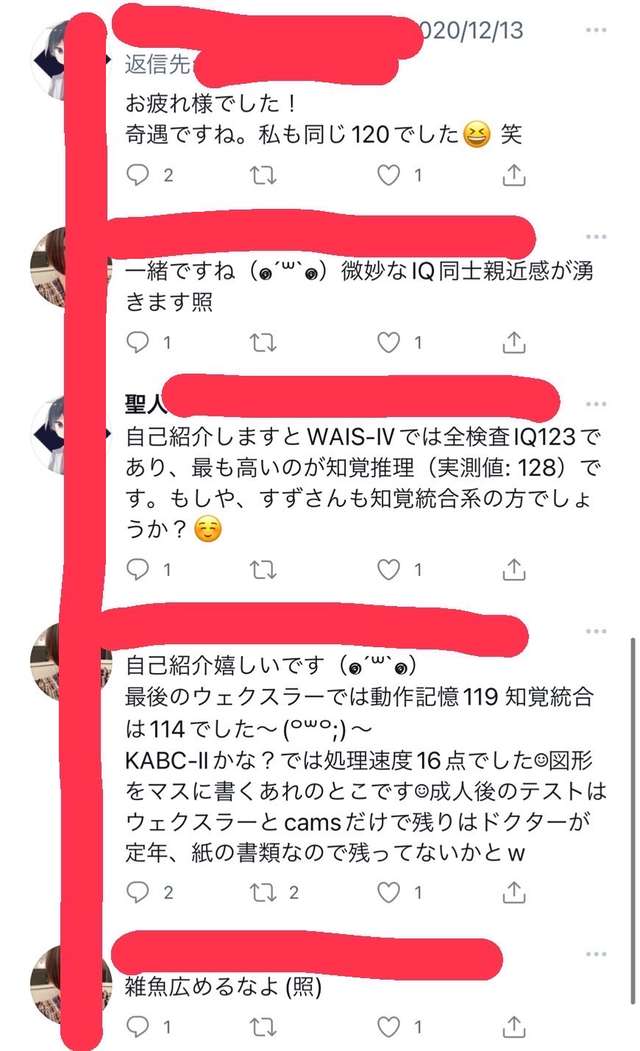
Task: Share the ウェクスラー tweet
Action: 514,892
